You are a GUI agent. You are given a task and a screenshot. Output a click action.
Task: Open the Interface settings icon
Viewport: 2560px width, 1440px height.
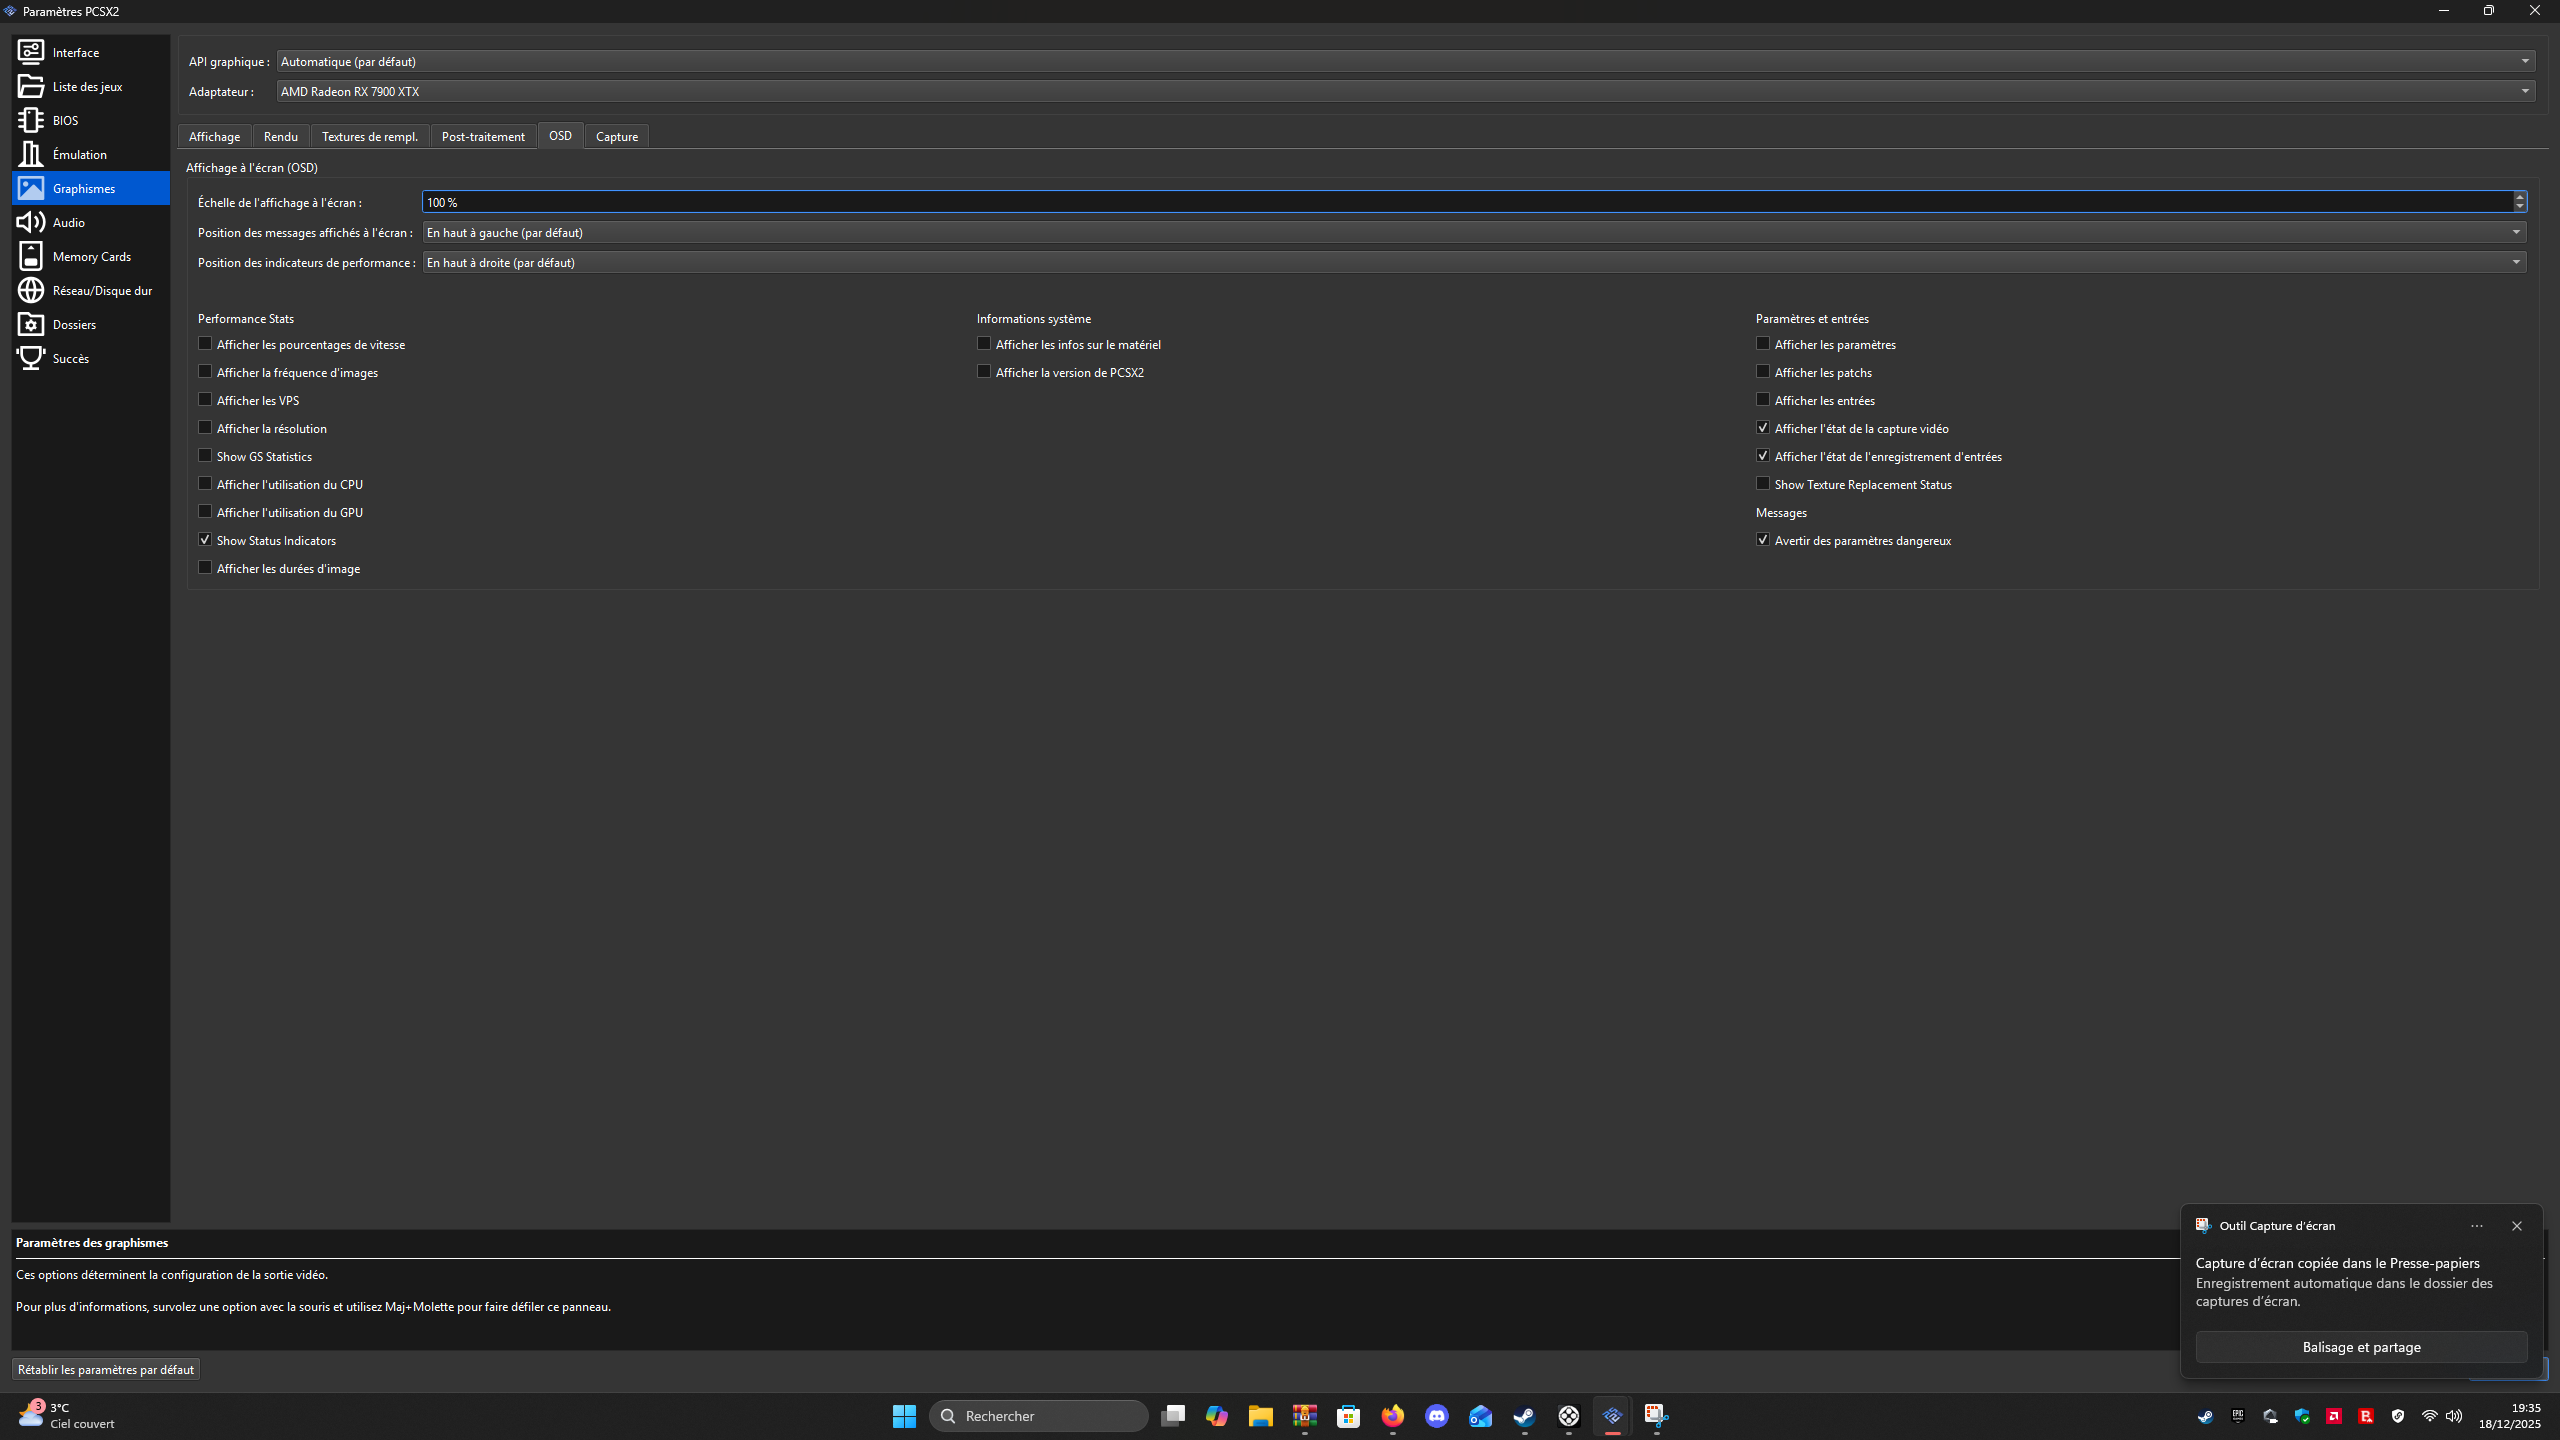[31, 52]
